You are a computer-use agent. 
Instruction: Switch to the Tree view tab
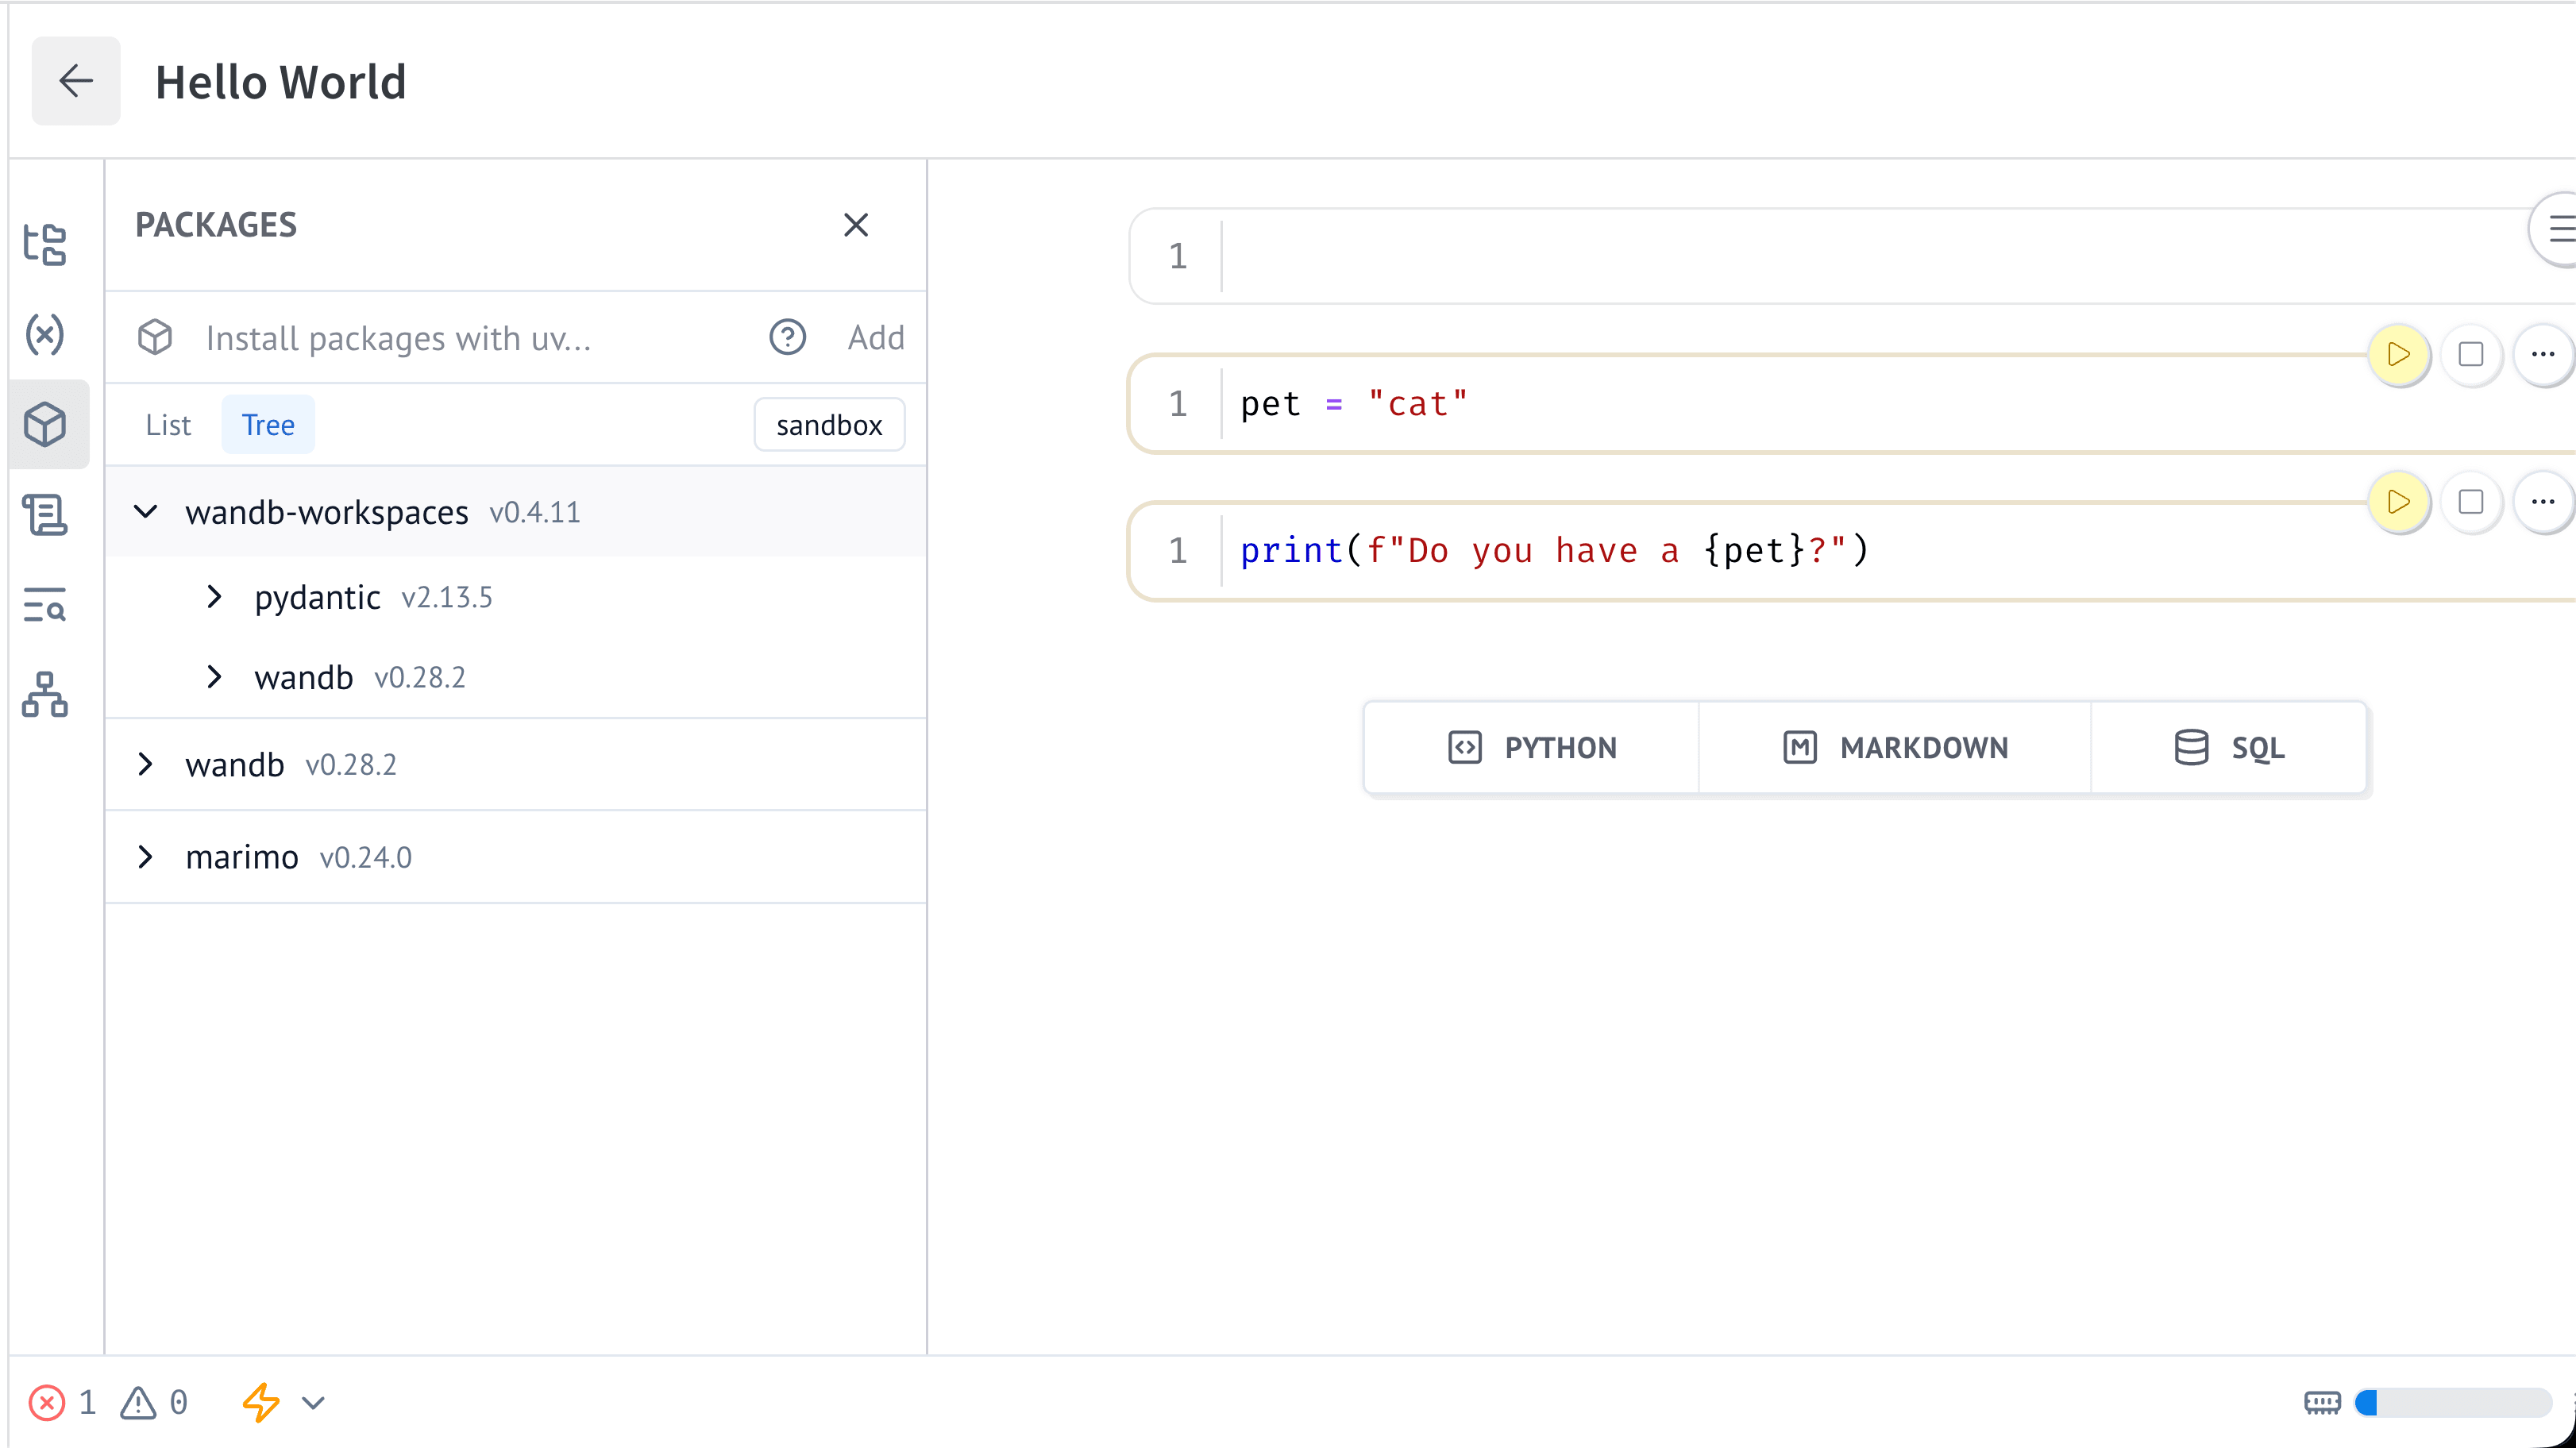268,425
